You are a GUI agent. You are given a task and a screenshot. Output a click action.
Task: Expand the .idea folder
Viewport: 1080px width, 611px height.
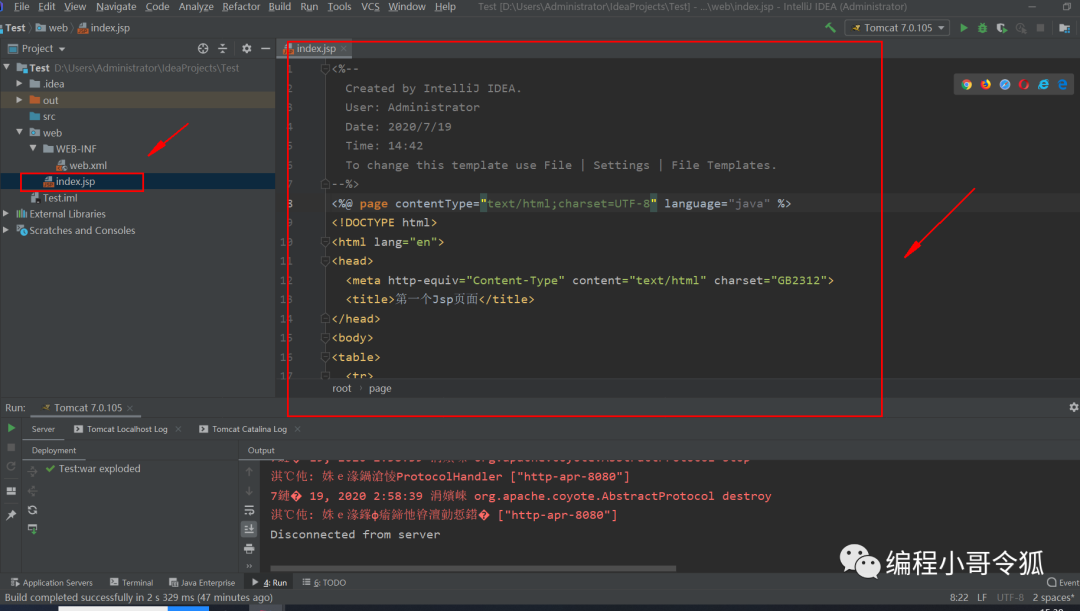pyautogui.click(x=20, y=83)
